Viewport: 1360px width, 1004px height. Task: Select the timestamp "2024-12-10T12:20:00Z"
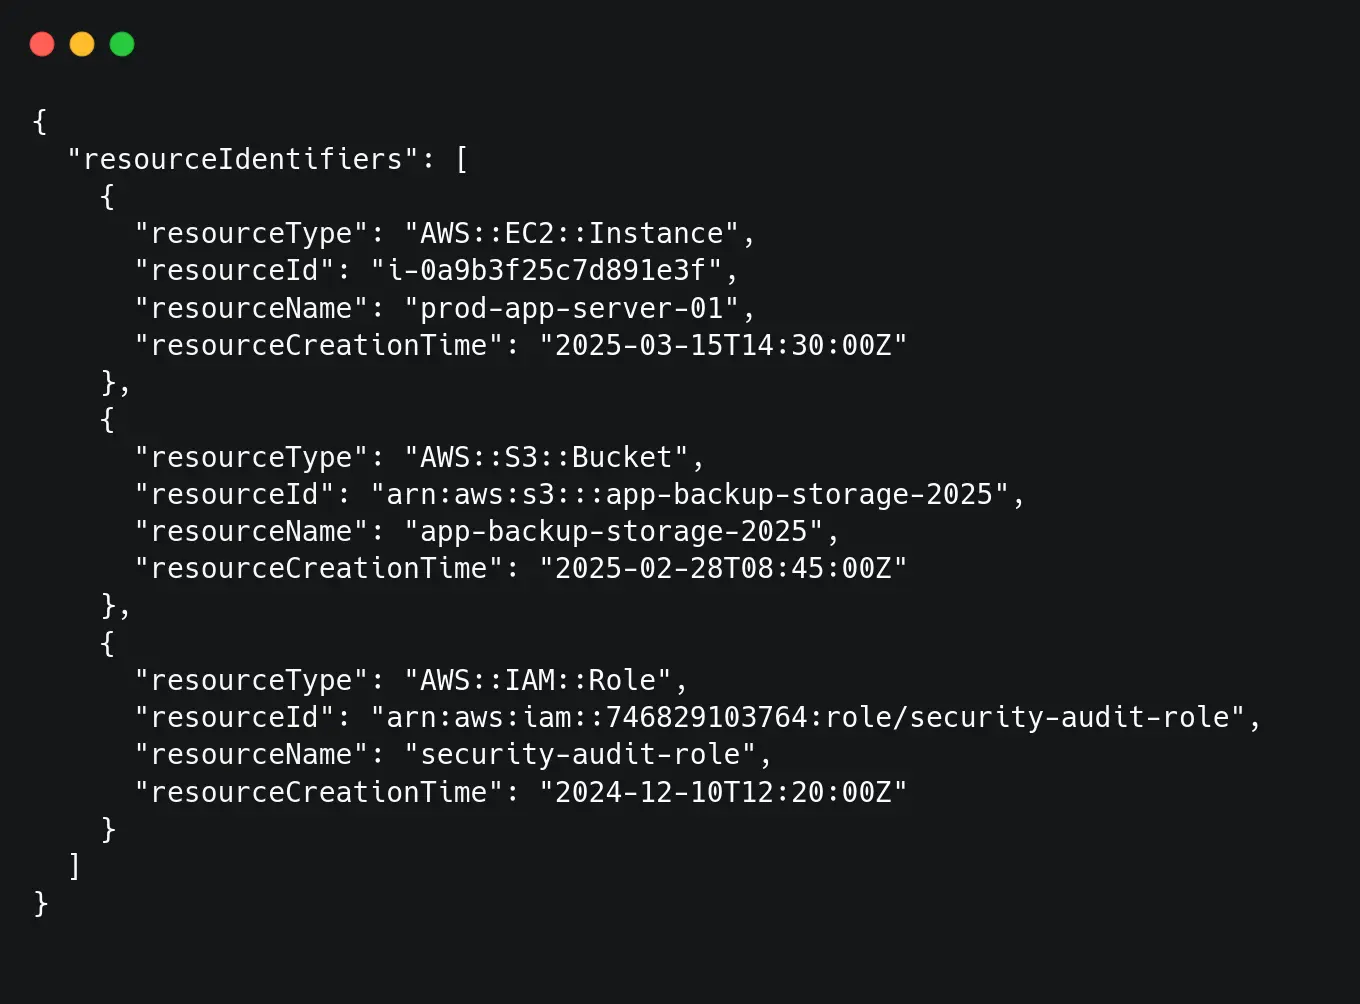723,792
